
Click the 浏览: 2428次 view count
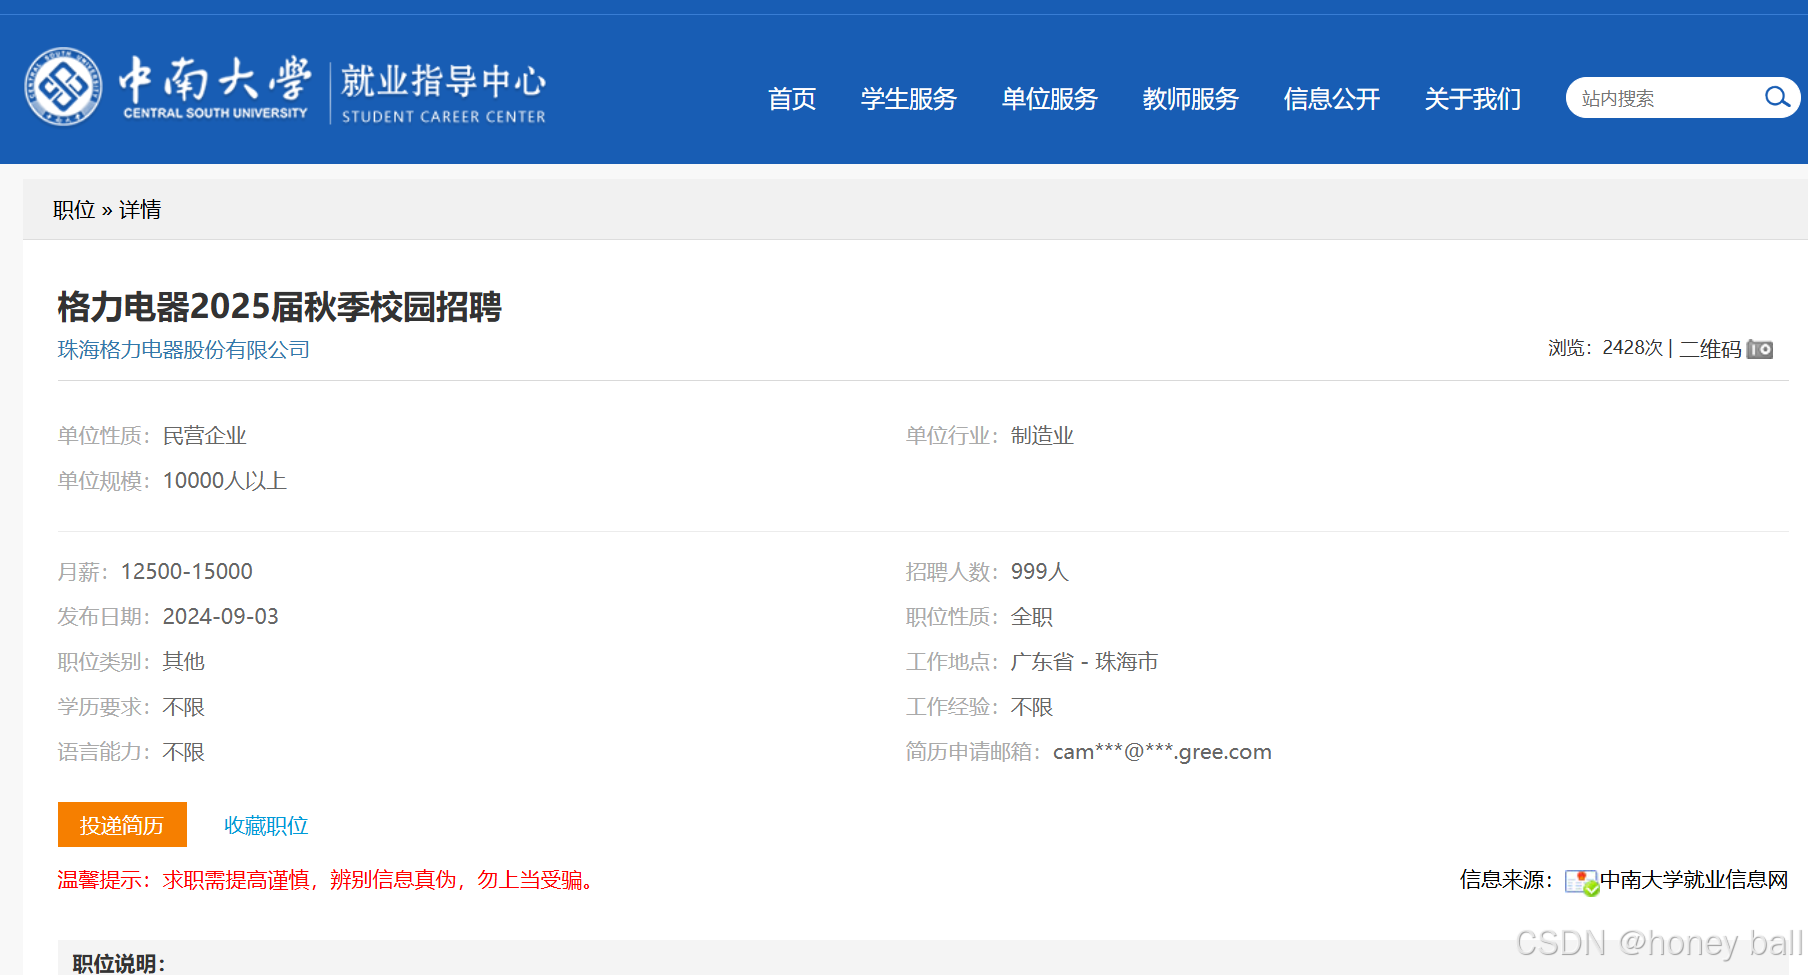(x=1606, y=348)
